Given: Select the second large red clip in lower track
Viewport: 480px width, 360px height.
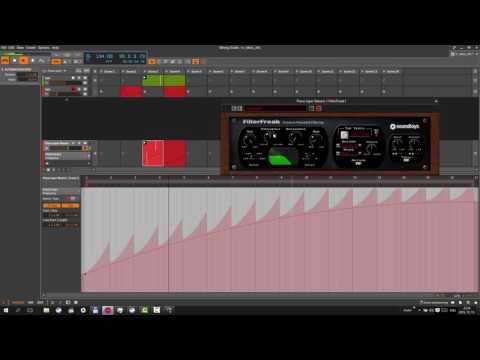Looking at the screenshot, I should (x=175, y=154).
